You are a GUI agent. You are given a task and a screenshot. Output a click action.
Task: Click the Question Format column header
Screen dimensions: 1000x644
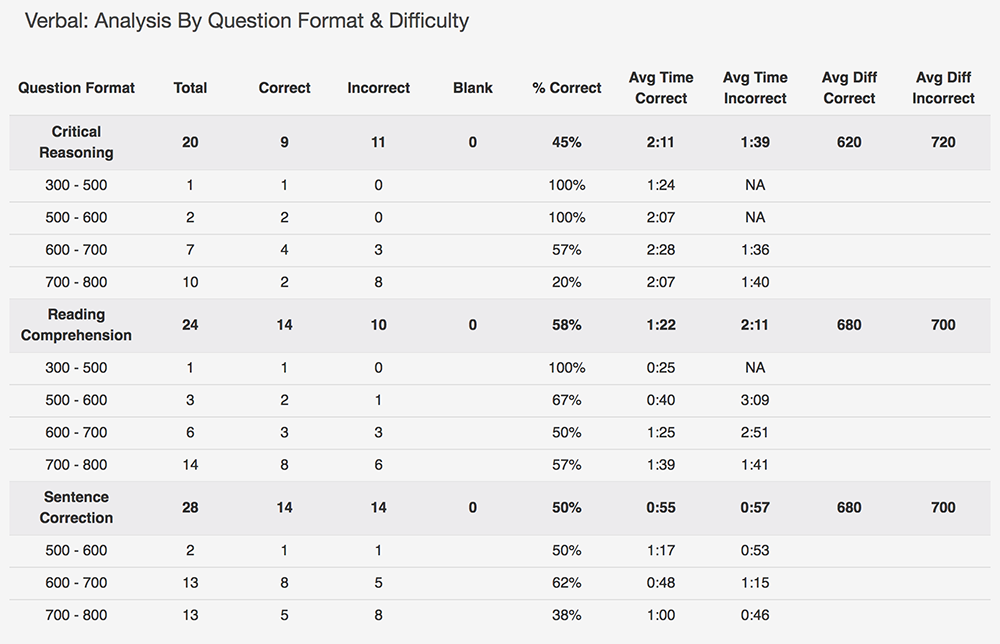click(x=76, y=88)
